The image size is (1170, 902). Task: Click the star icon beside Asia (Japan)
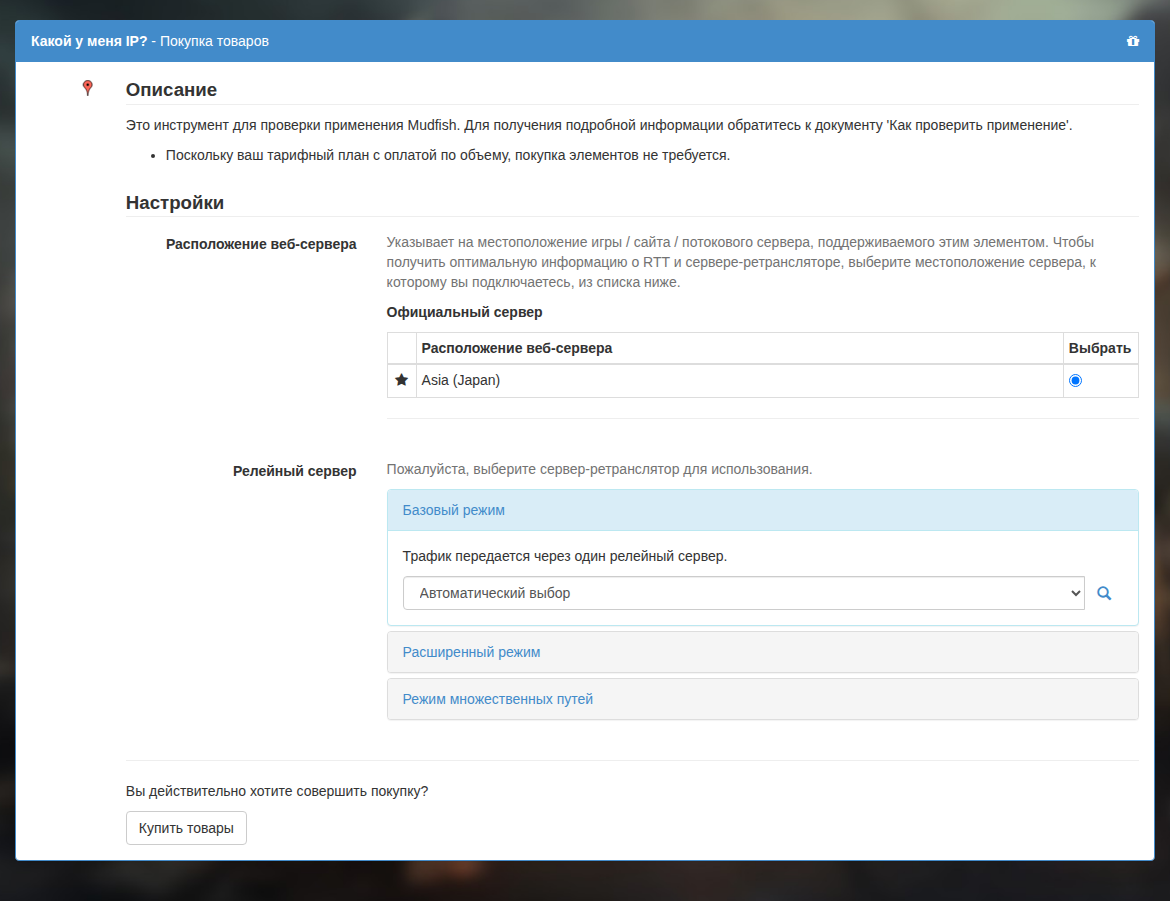click(x=401, y=380)
